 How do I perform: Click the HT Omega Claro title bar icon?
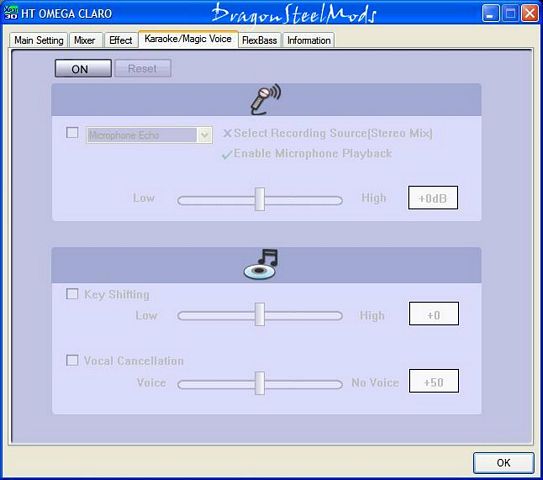[x=10, y=13]
